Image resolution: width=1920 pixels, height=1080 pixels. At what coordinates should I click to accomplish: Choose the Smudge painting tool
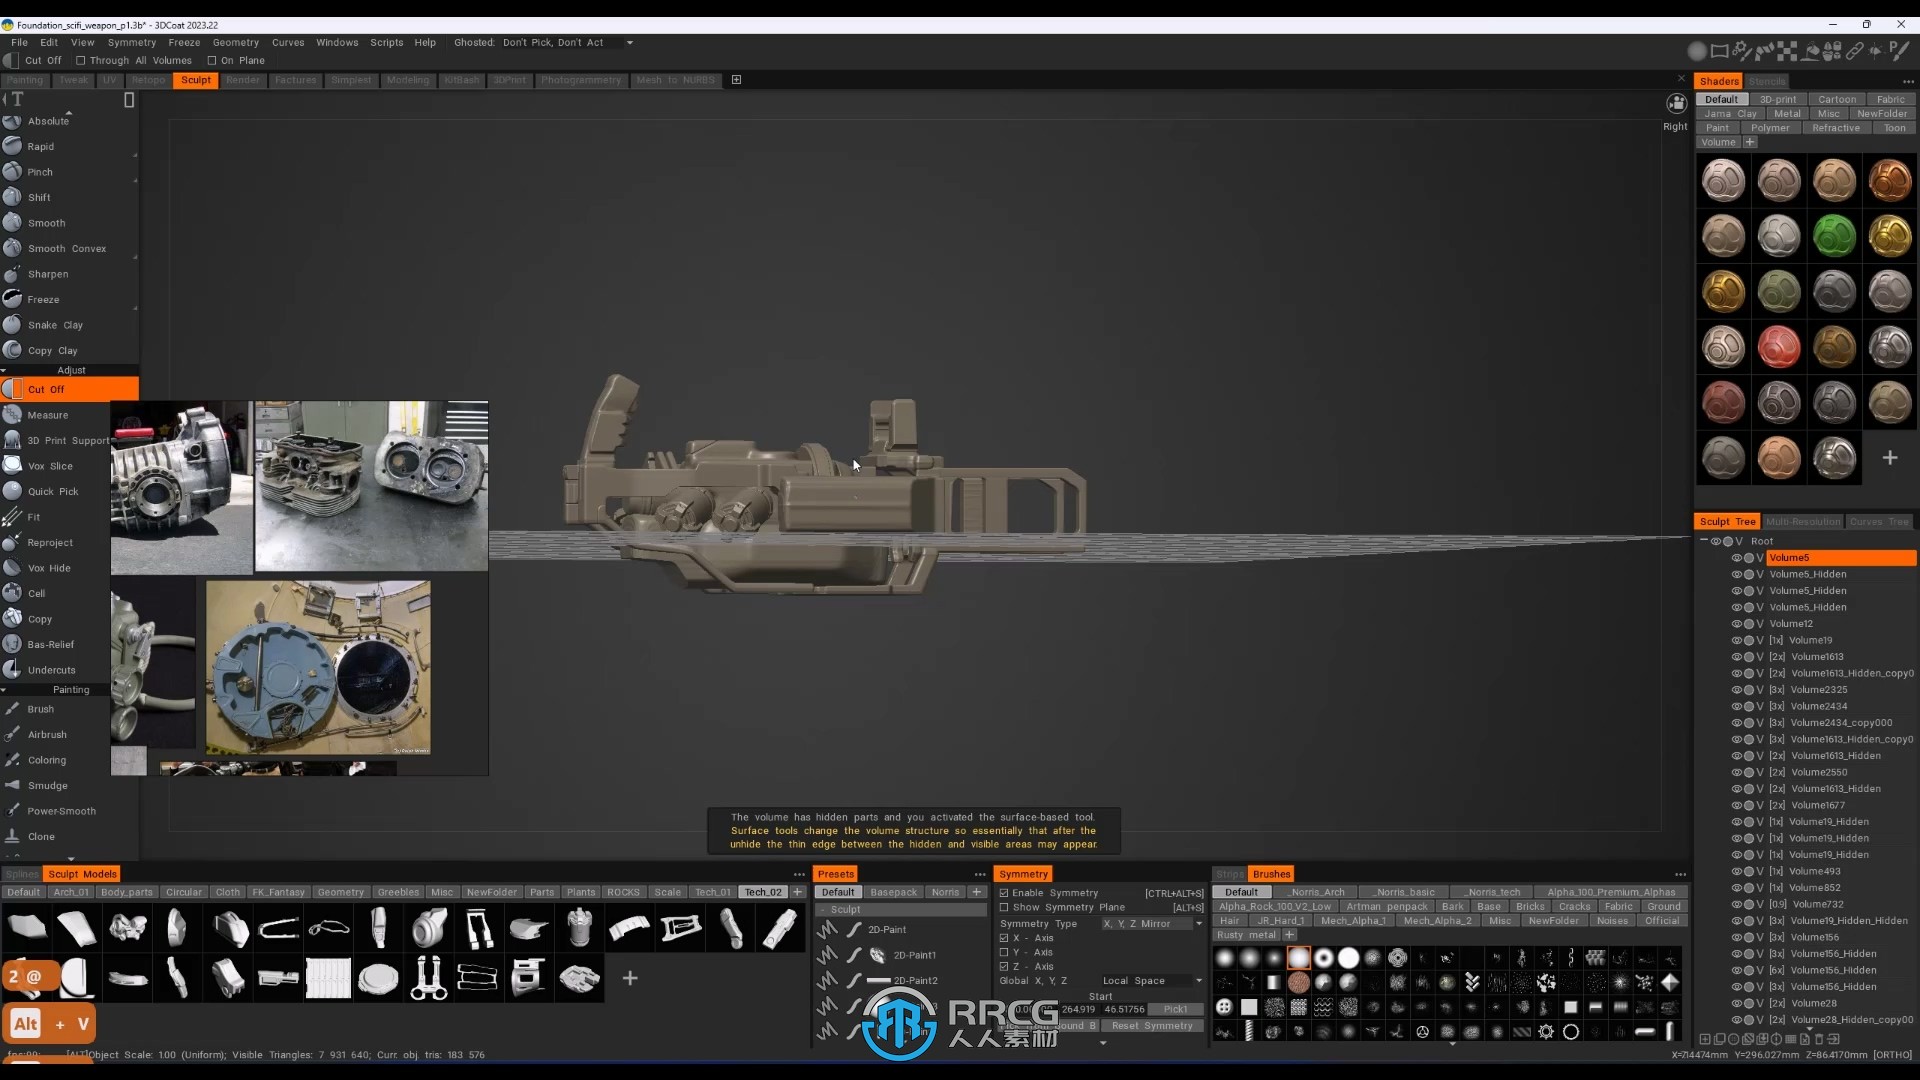pyautogui.click(x=47, y=786)
